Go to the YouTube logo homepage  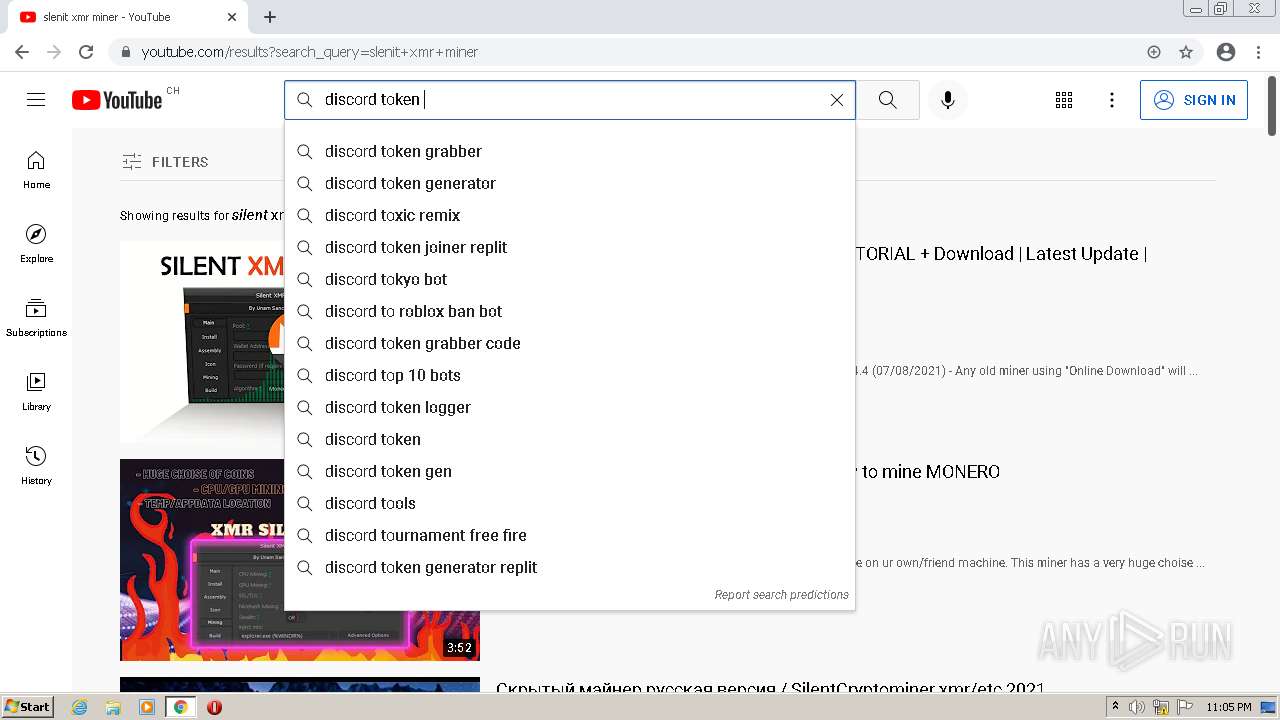tap(117, 100)
